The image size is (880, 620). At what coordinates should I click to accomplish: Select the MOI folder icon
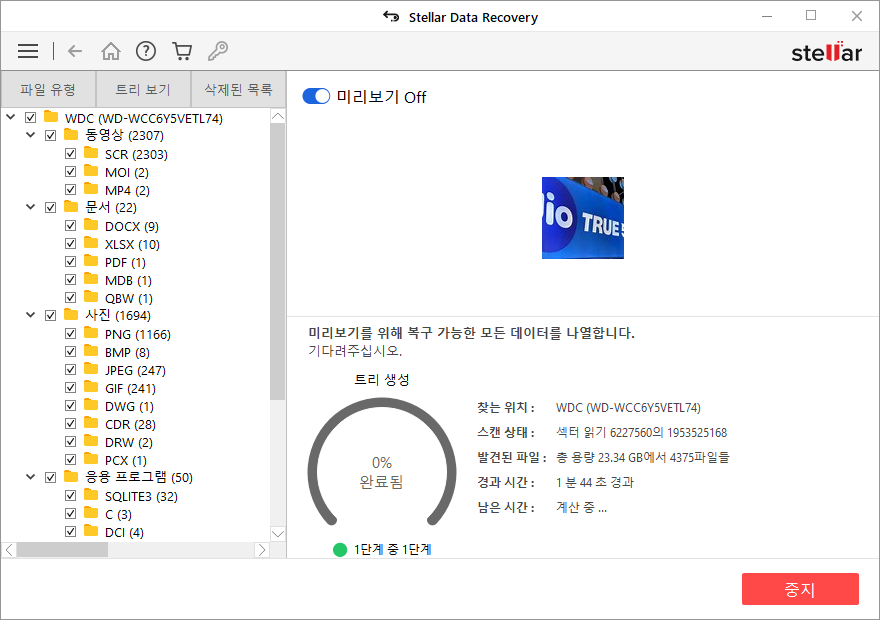coord(91,171)
